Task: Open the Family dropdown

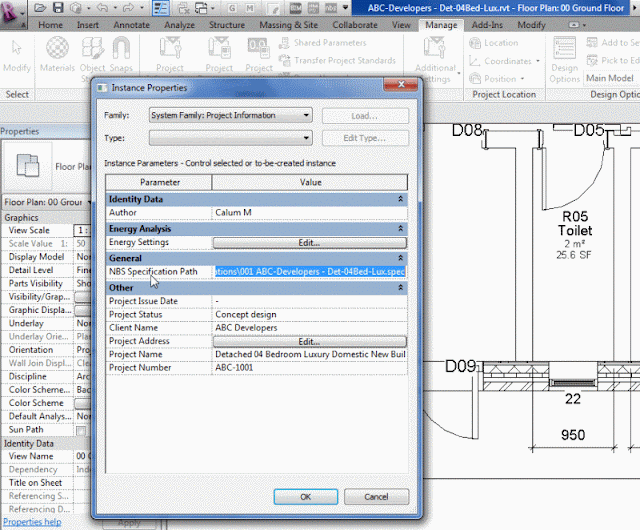Action: 231,115
